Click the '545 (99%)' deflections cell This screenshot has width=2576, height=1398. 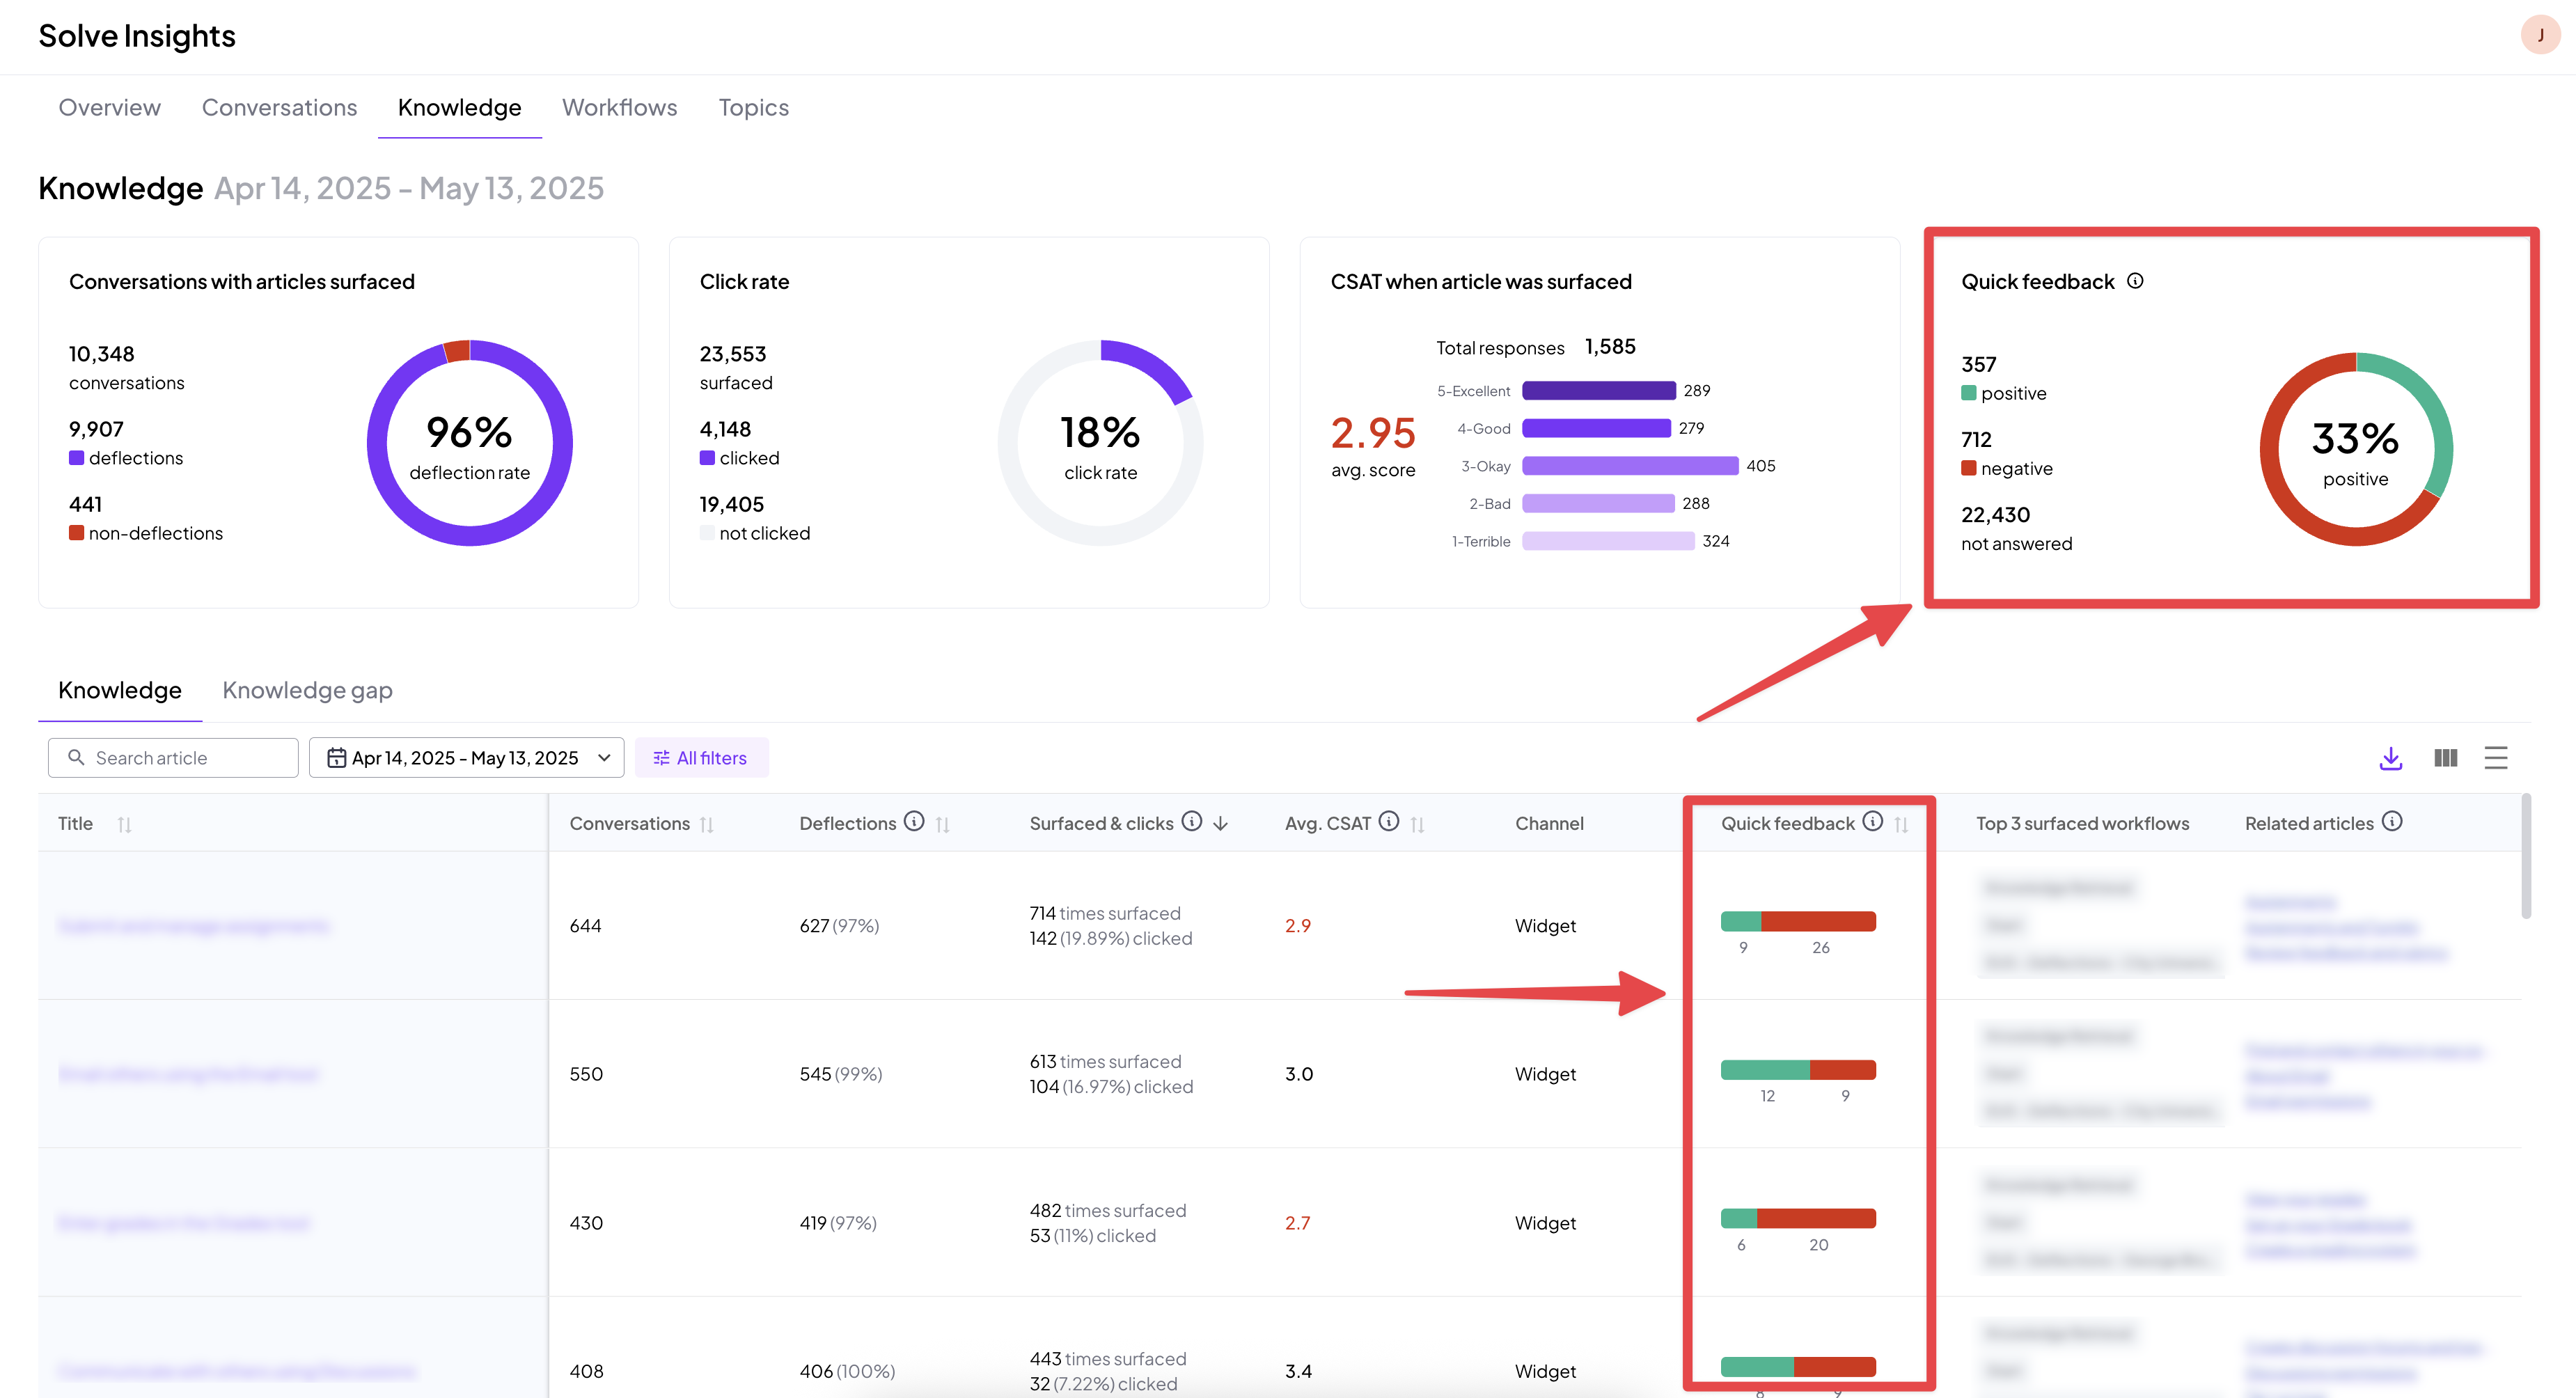click(x=840, y=1074)
